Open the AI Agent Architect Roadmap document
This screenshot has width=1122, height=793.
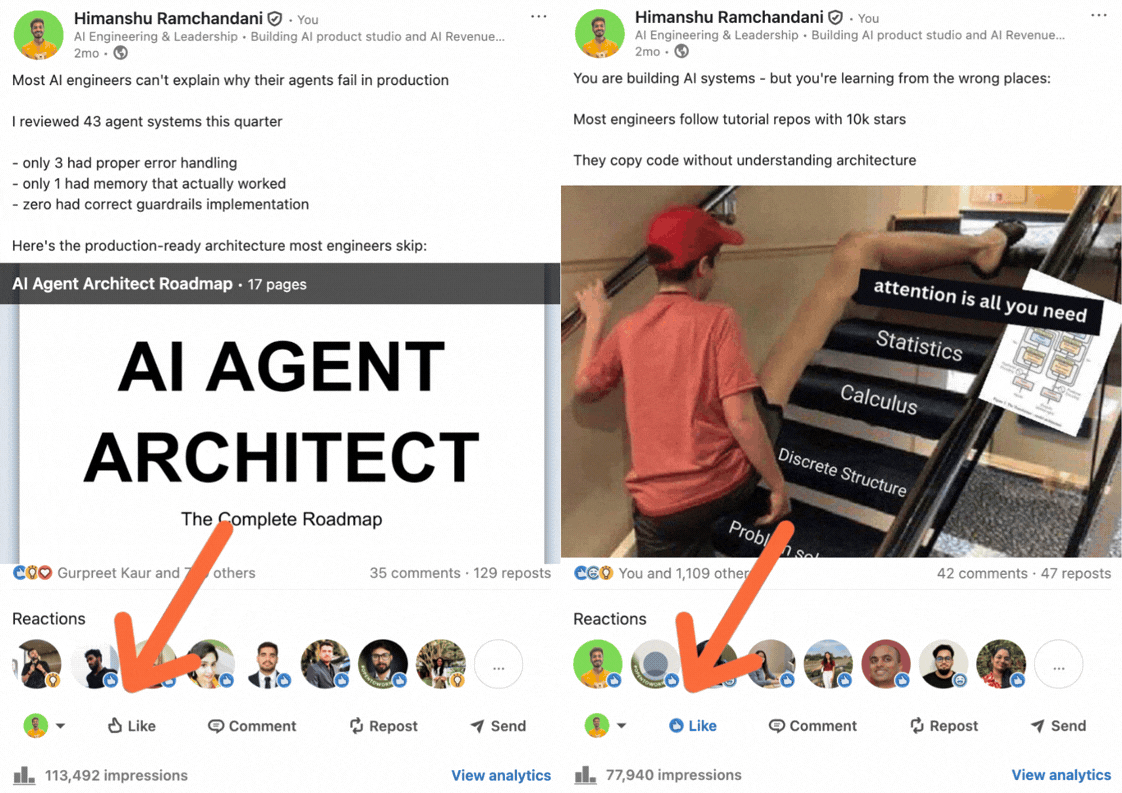pyautogui.click(x=280, y=414)
